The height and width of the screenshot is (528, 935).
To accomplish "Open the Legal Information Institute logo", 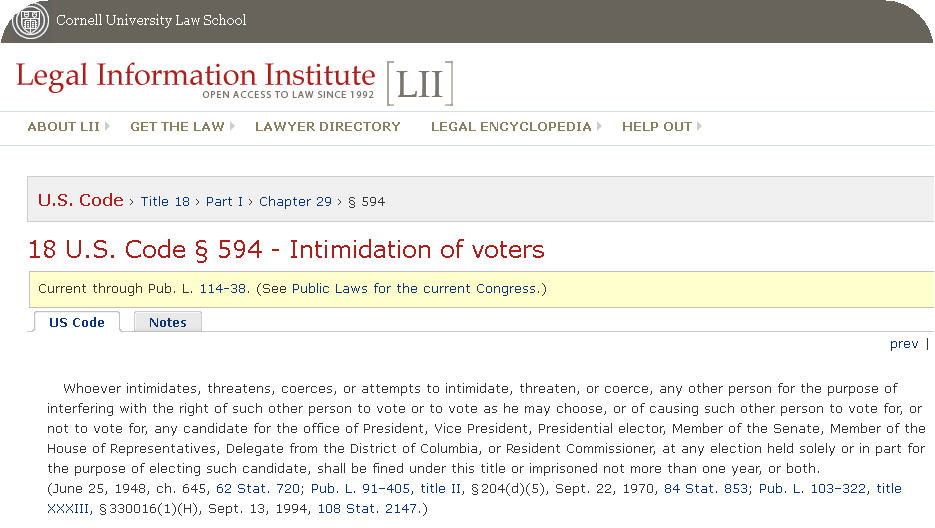I will (x=196, y=80).
